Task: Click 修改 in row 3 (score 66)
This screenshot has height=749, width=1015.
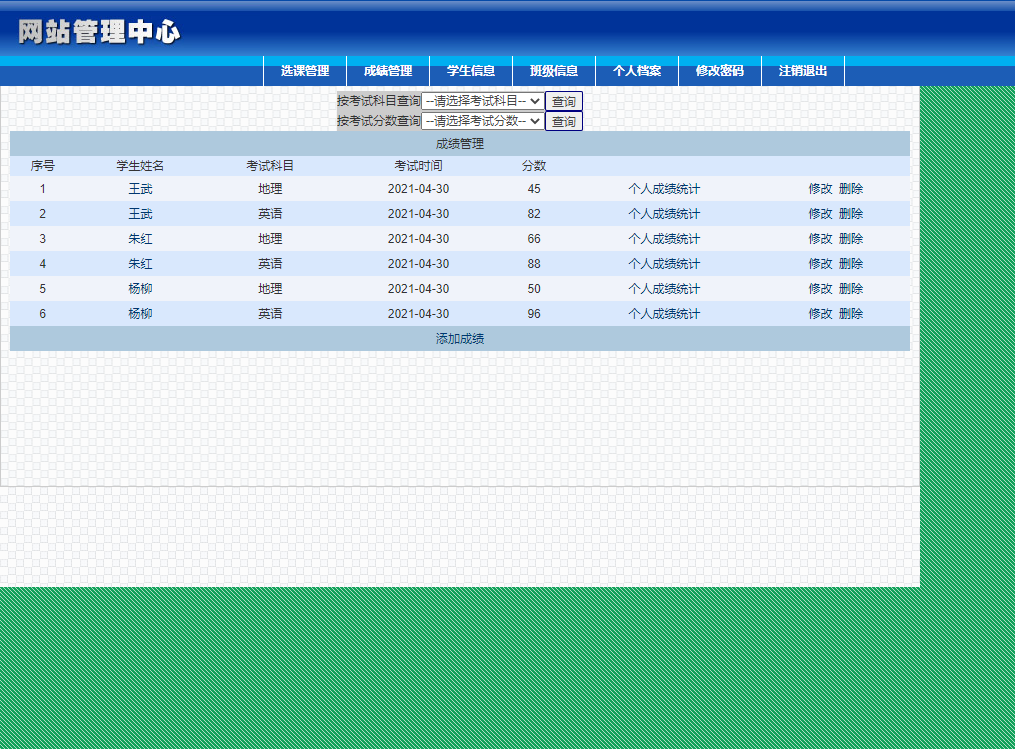Action: click(x=820, y=239)
